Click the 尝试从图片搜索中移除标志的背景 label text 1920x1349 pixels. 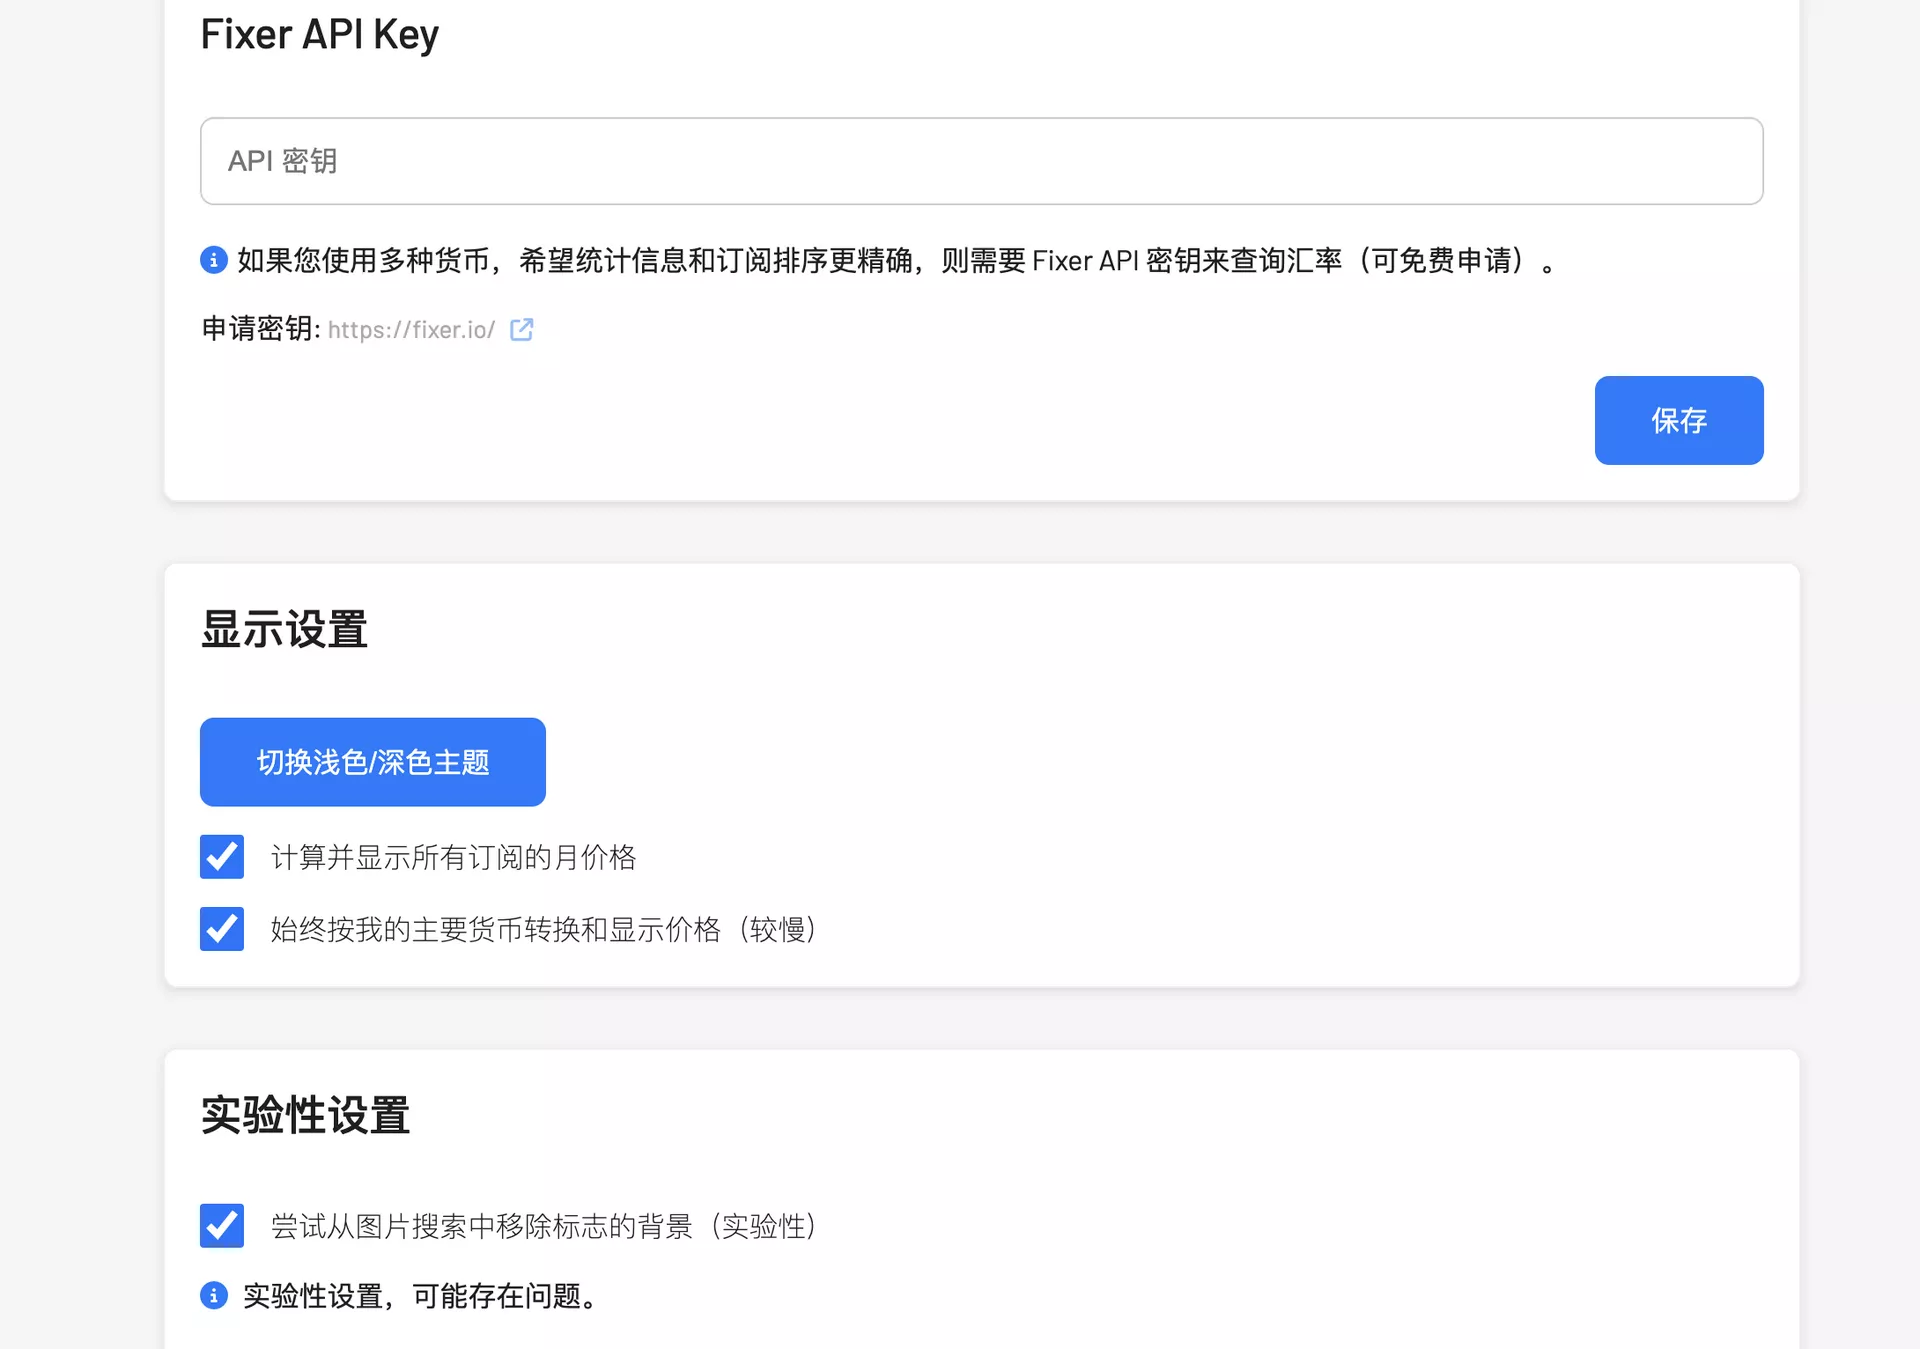[480, 1226]
